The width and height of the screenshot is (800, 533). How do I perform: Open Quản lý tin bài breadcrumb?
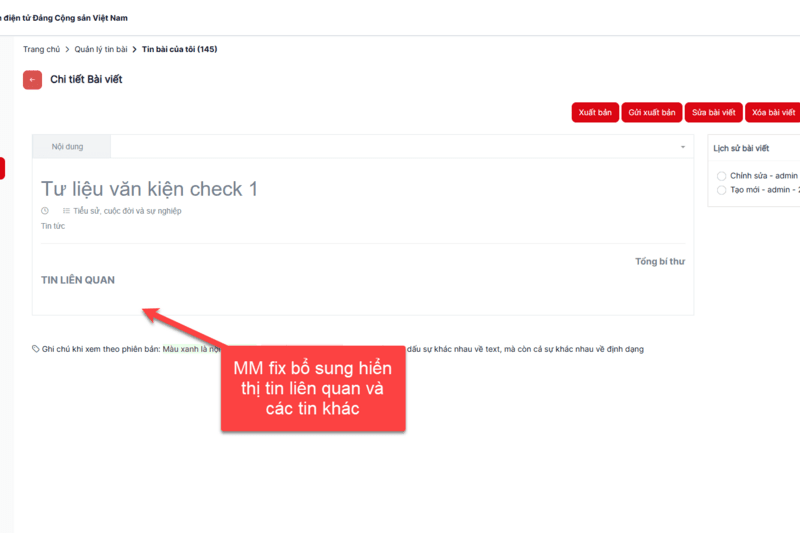pyautogui.click(x=101, y=49)
